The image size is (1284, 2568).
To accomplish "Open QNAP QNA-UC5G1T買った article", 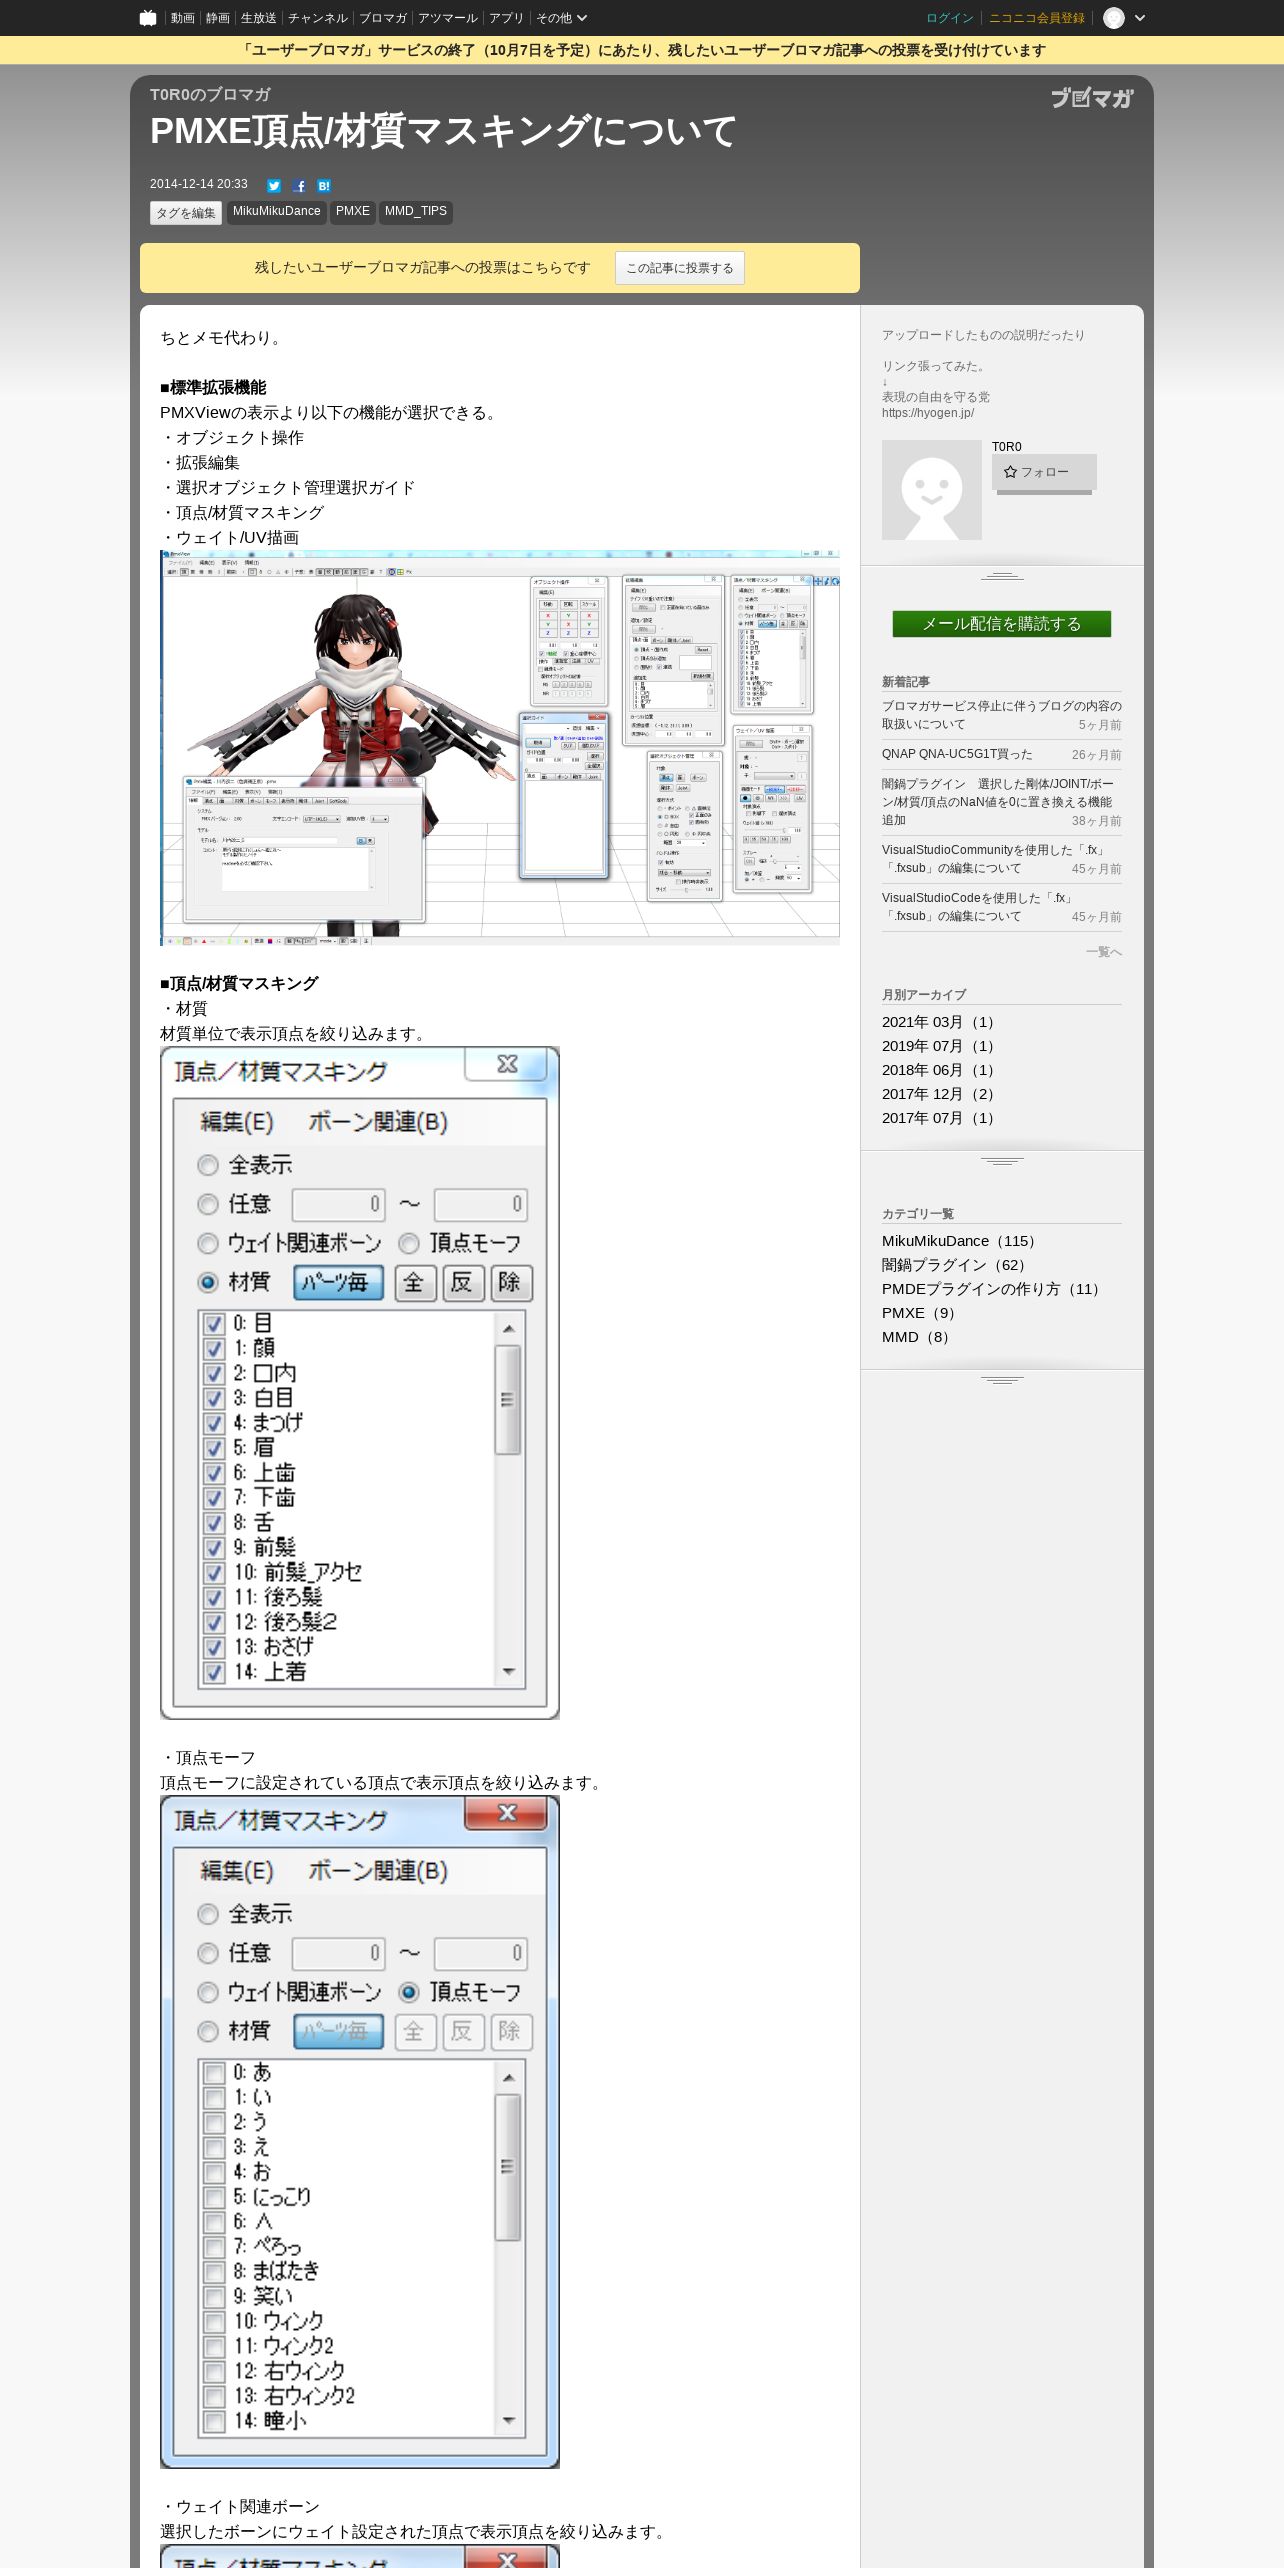I will pyautogui.click(x=957, y=754).
